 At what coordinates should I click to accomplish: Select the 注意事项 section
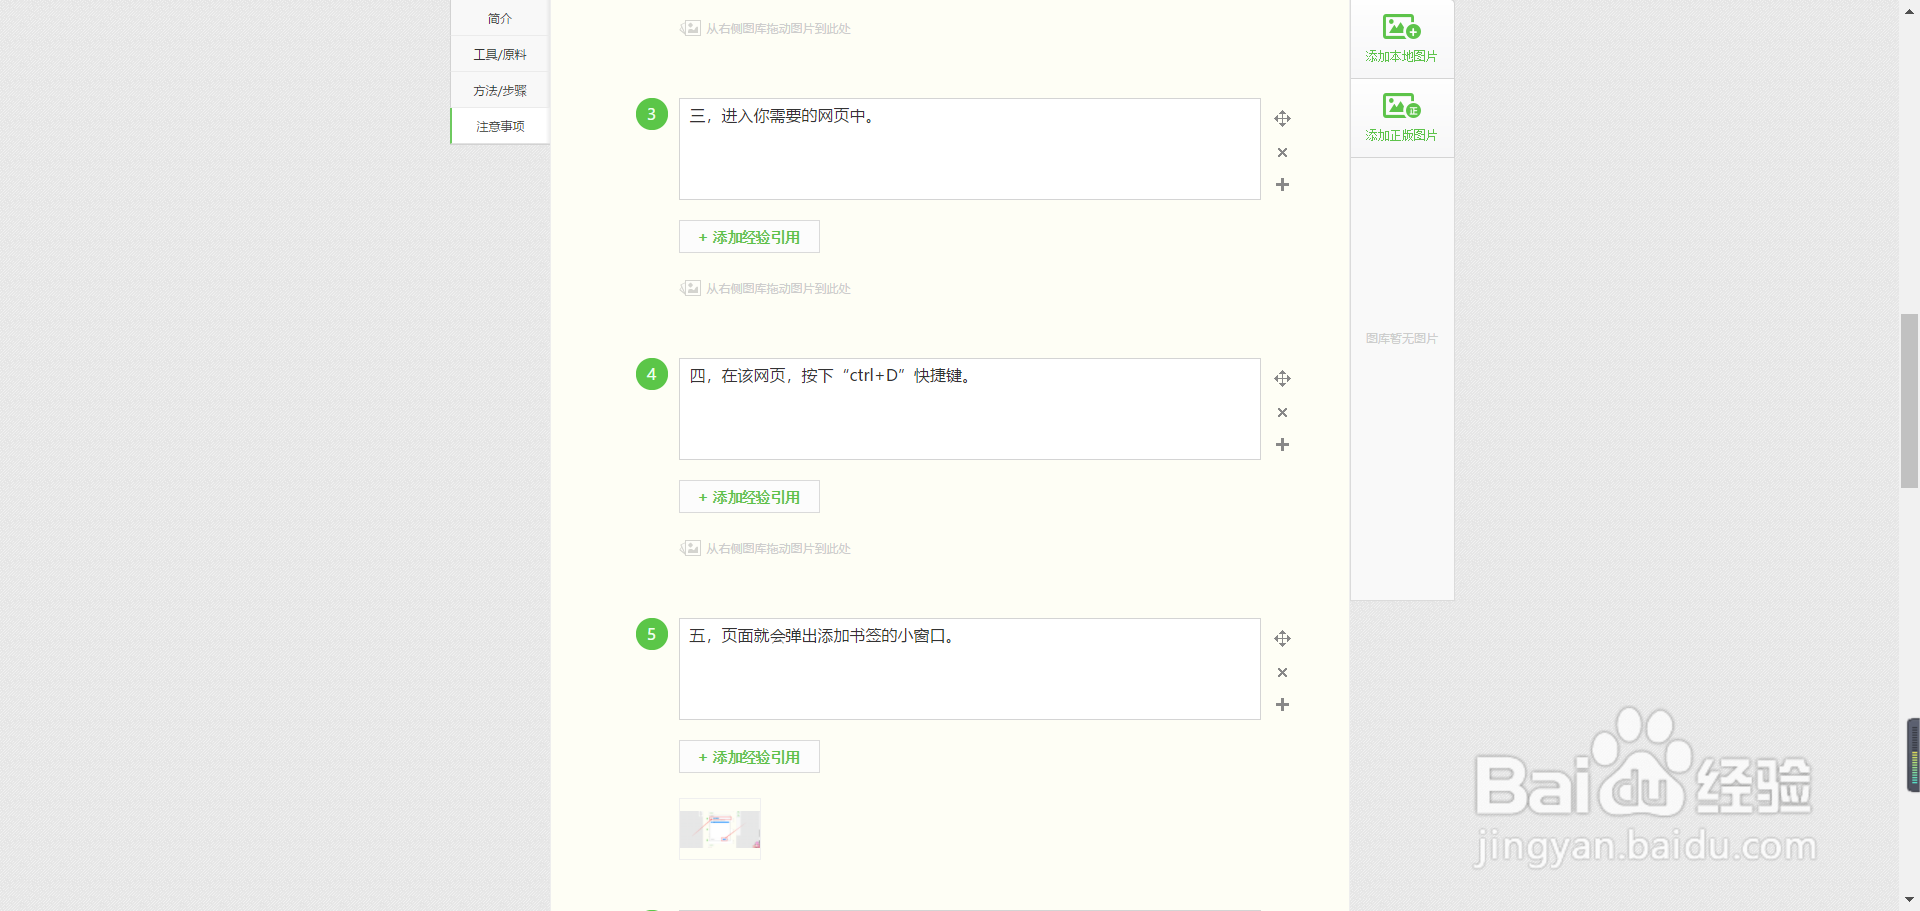(x=499, y=125)
